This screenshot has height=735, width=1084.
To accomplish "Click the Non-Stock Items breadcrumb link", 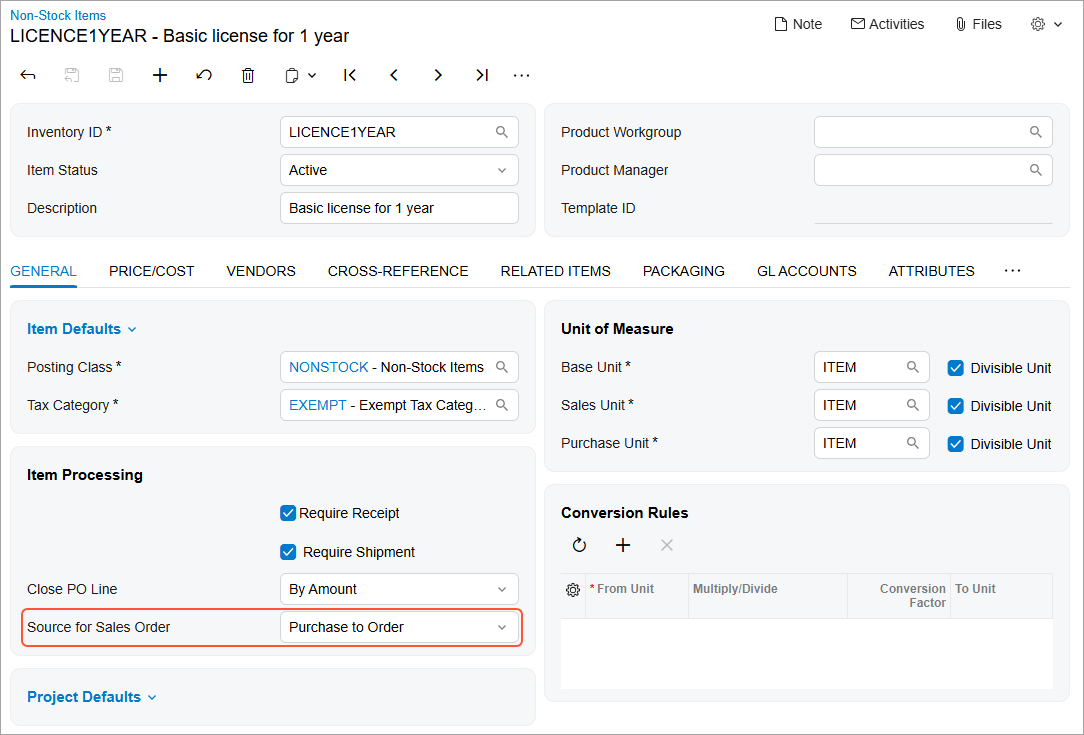I will point(58,15).
